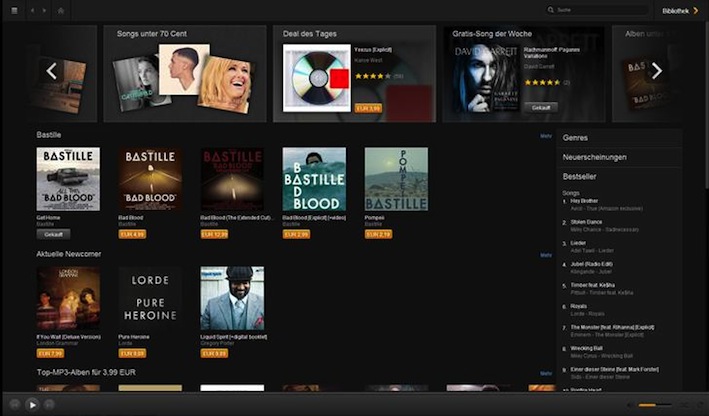Click the Top-MP3-Alben für 3,99 EUR heading
Viewport: 709px width, 416px height.
[x=86, y=372]
